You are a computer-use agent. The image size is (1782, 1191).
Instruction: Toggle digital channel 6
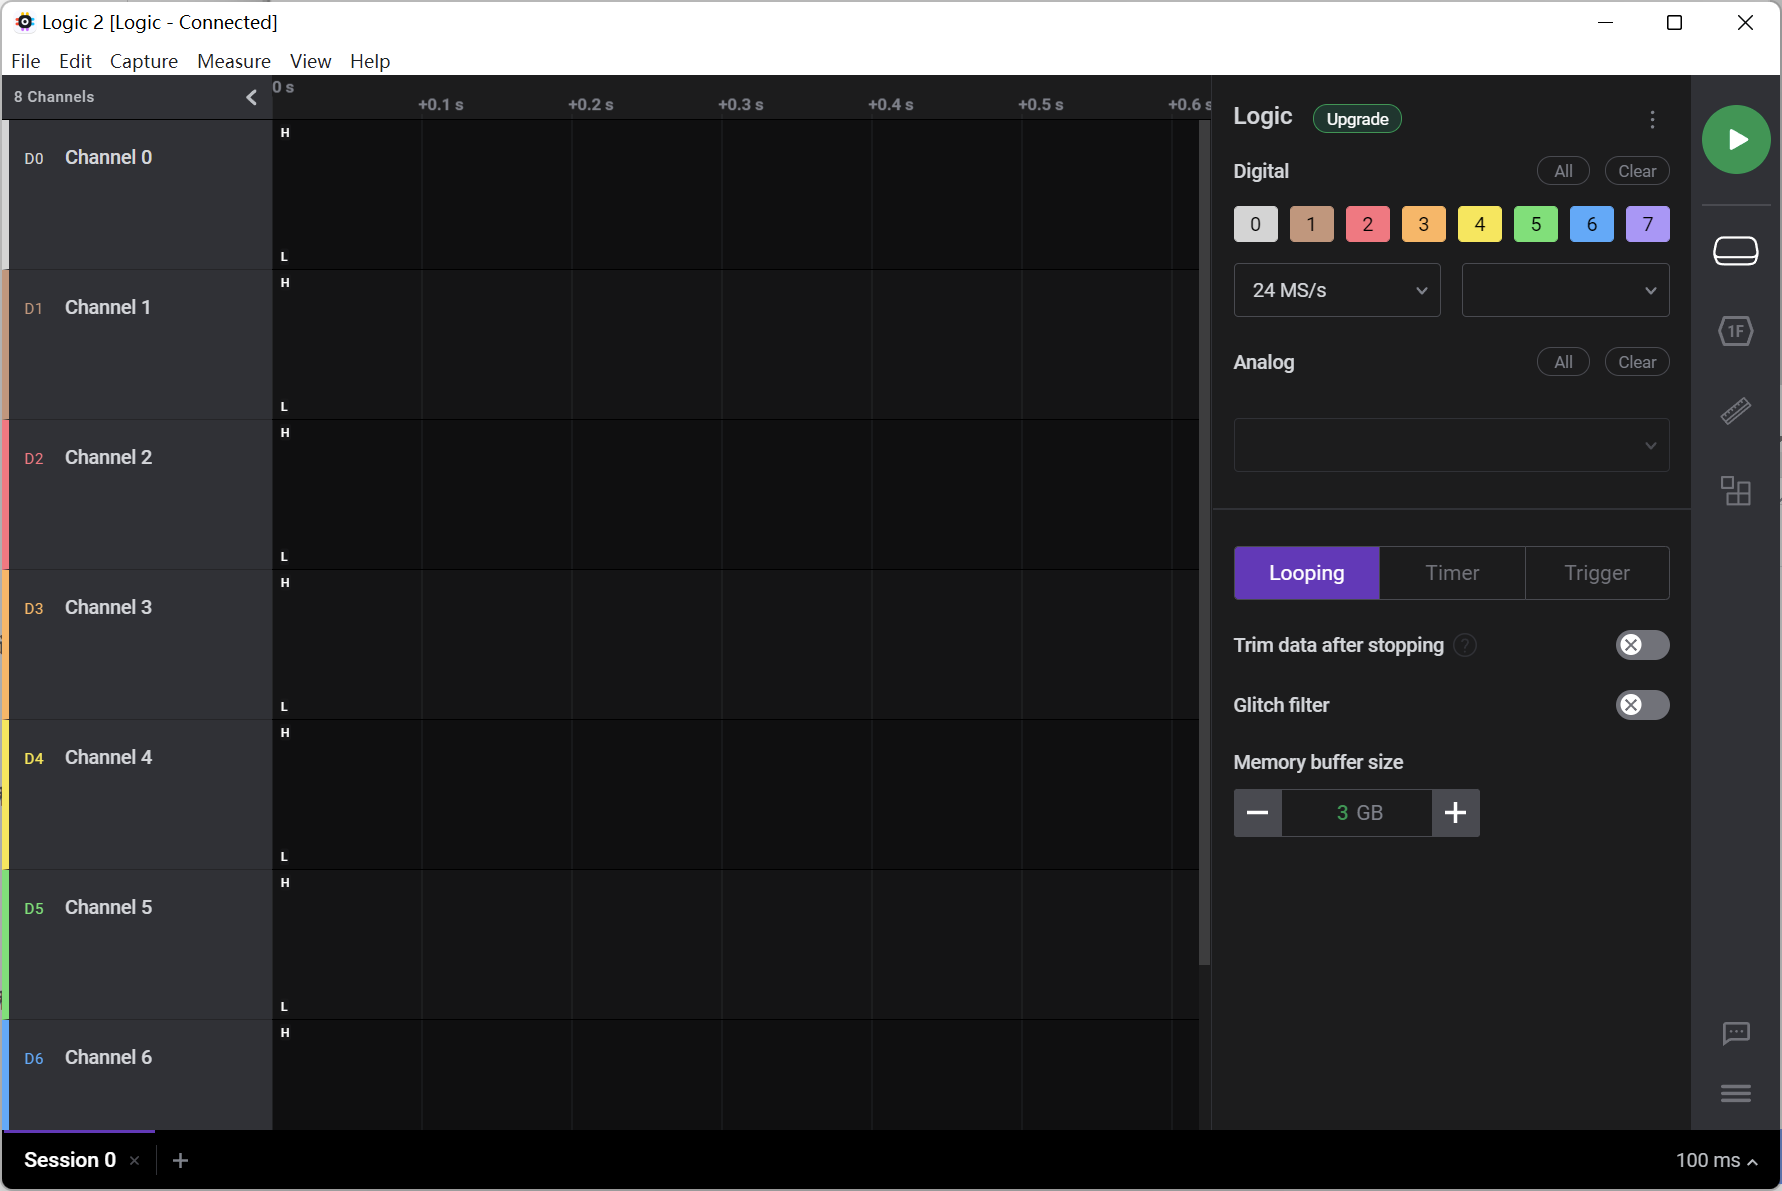pyautogui.click(x=1592, y=224)
